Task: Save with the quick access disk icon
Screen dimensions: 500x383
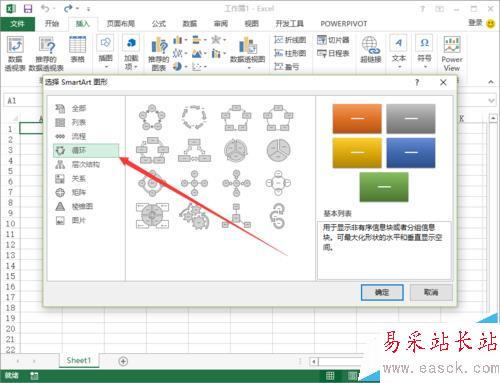Action: (x=28, y=8)
